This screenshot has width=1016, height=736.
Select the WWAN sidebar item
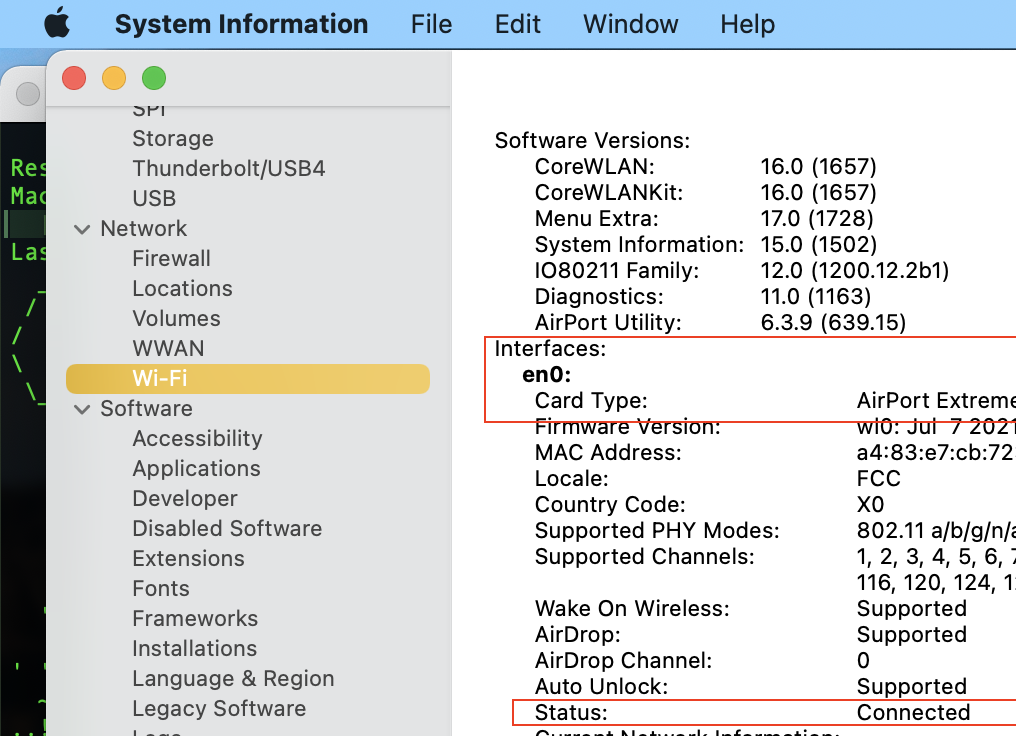tap(168, 348)
